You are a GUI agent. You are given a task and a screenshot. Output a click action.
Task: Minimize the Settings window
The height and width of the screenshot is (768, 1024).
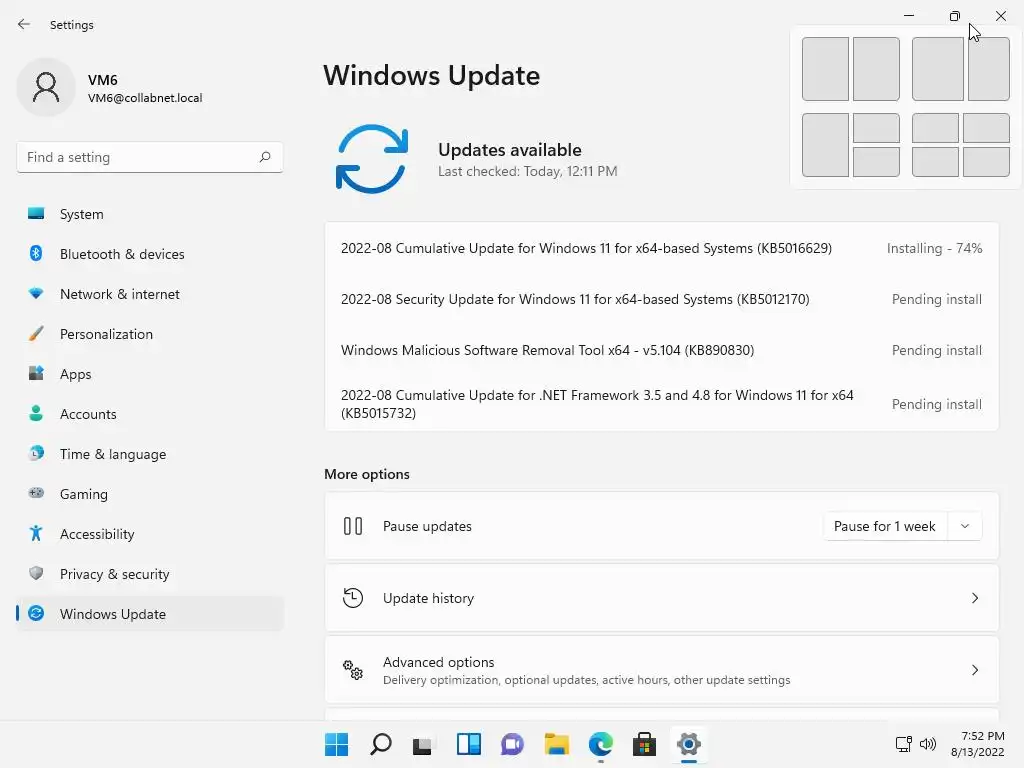[x=908, y=16]
